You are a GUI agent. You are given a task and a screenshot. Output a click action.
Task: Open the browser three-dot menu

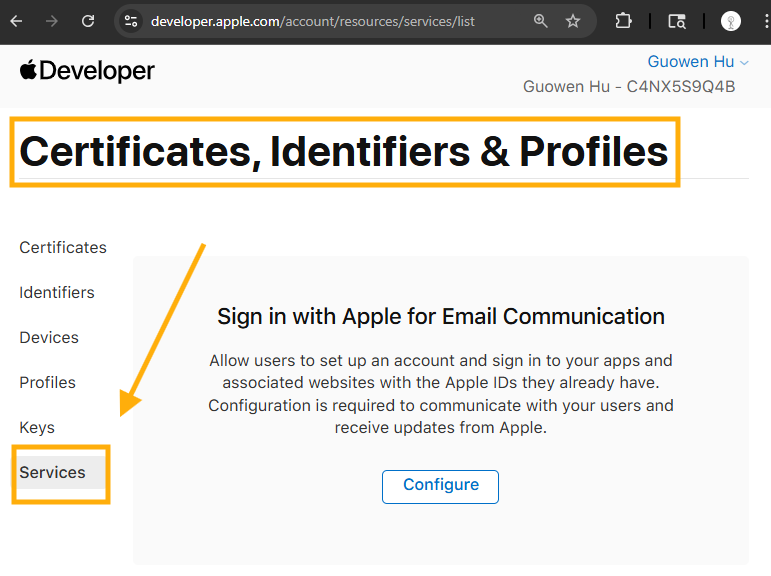(764, 21)
